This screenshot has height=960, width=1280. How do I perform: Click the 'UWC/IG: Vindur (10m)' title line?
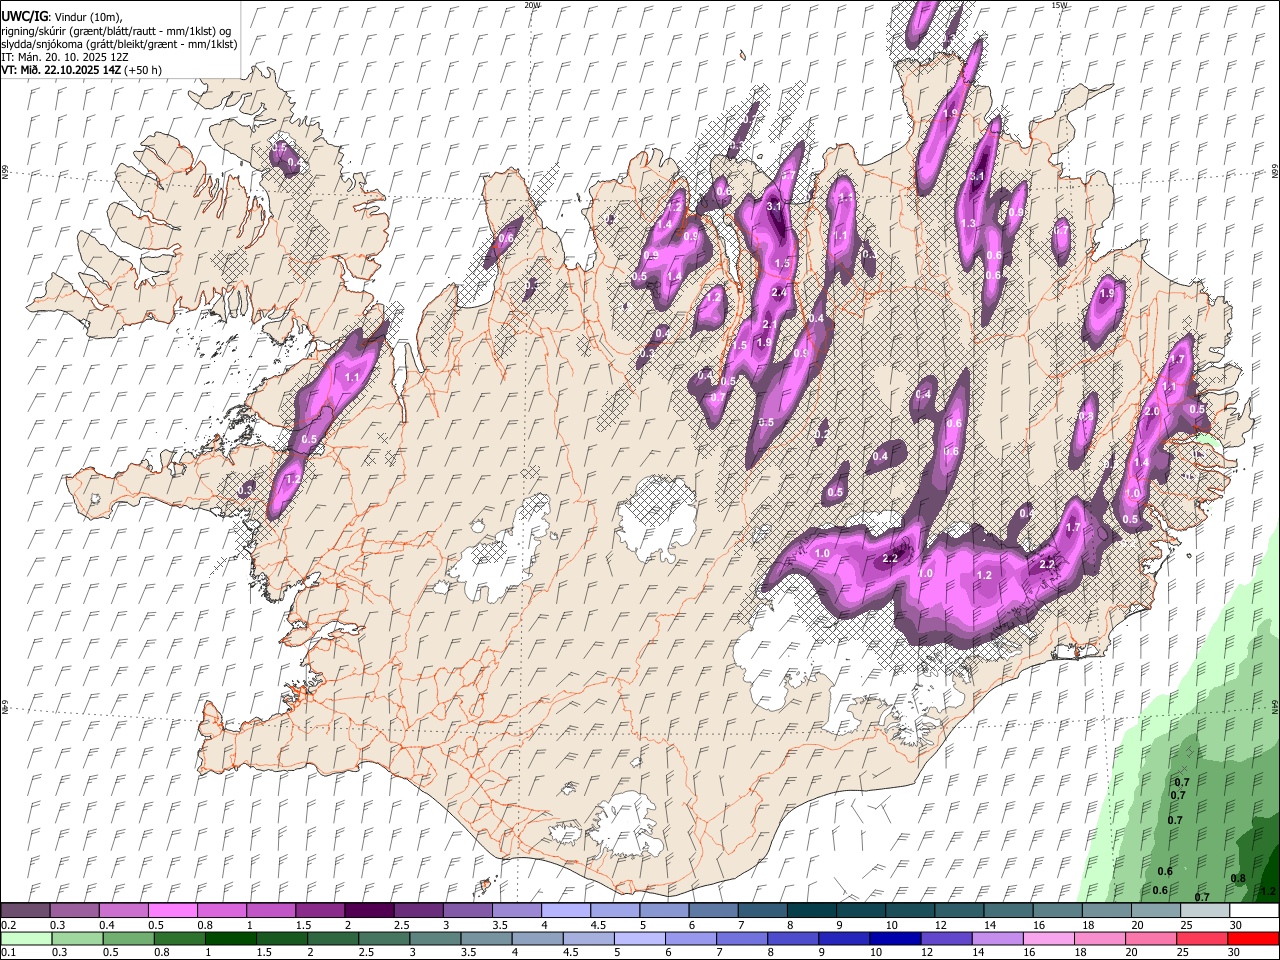[61, 16]
